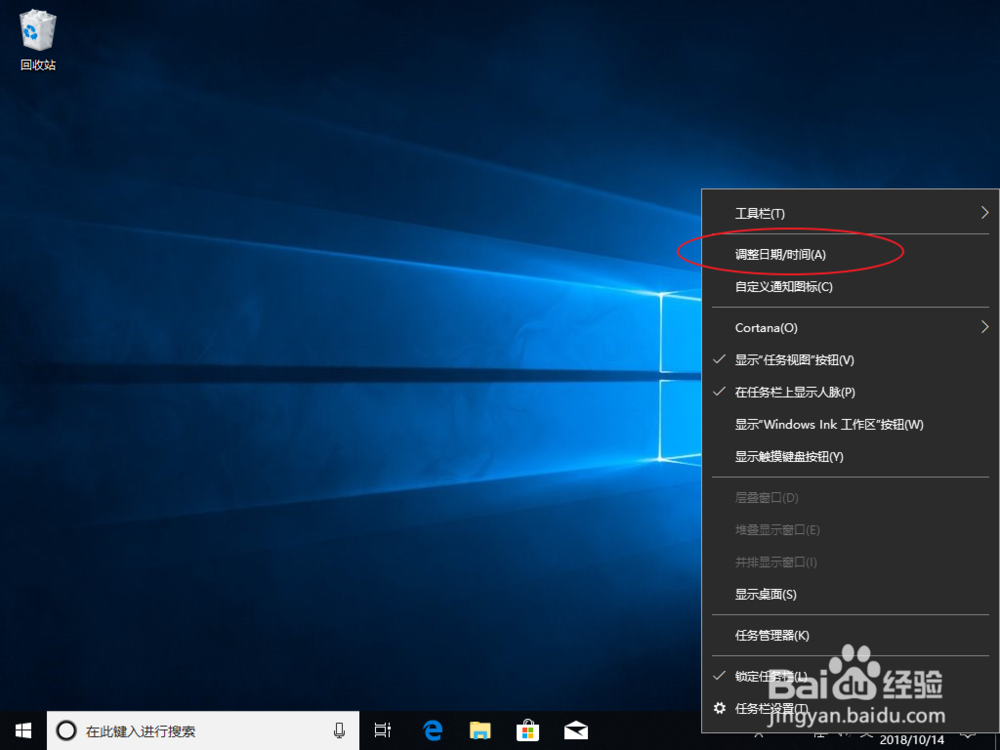1000x750 pixels.
Task: Toggle the 锁定任务栏(L) option
Action: [850, 676]
